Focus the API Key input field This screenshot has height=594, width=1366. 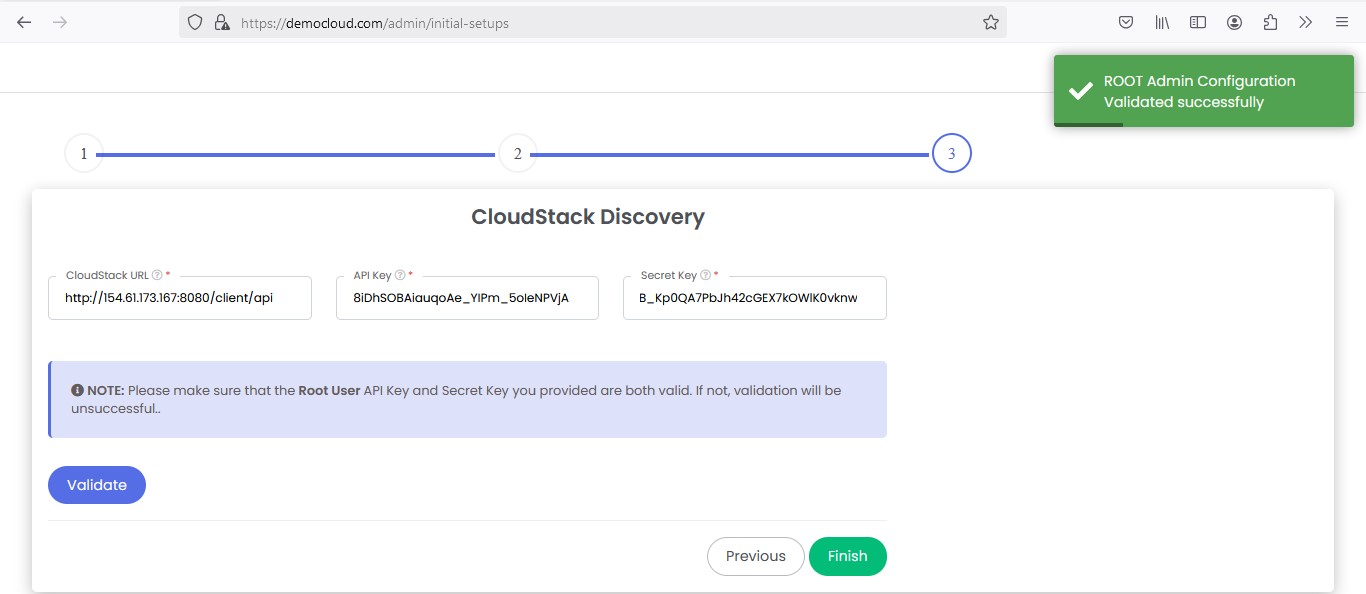click(x=467, y=298)
